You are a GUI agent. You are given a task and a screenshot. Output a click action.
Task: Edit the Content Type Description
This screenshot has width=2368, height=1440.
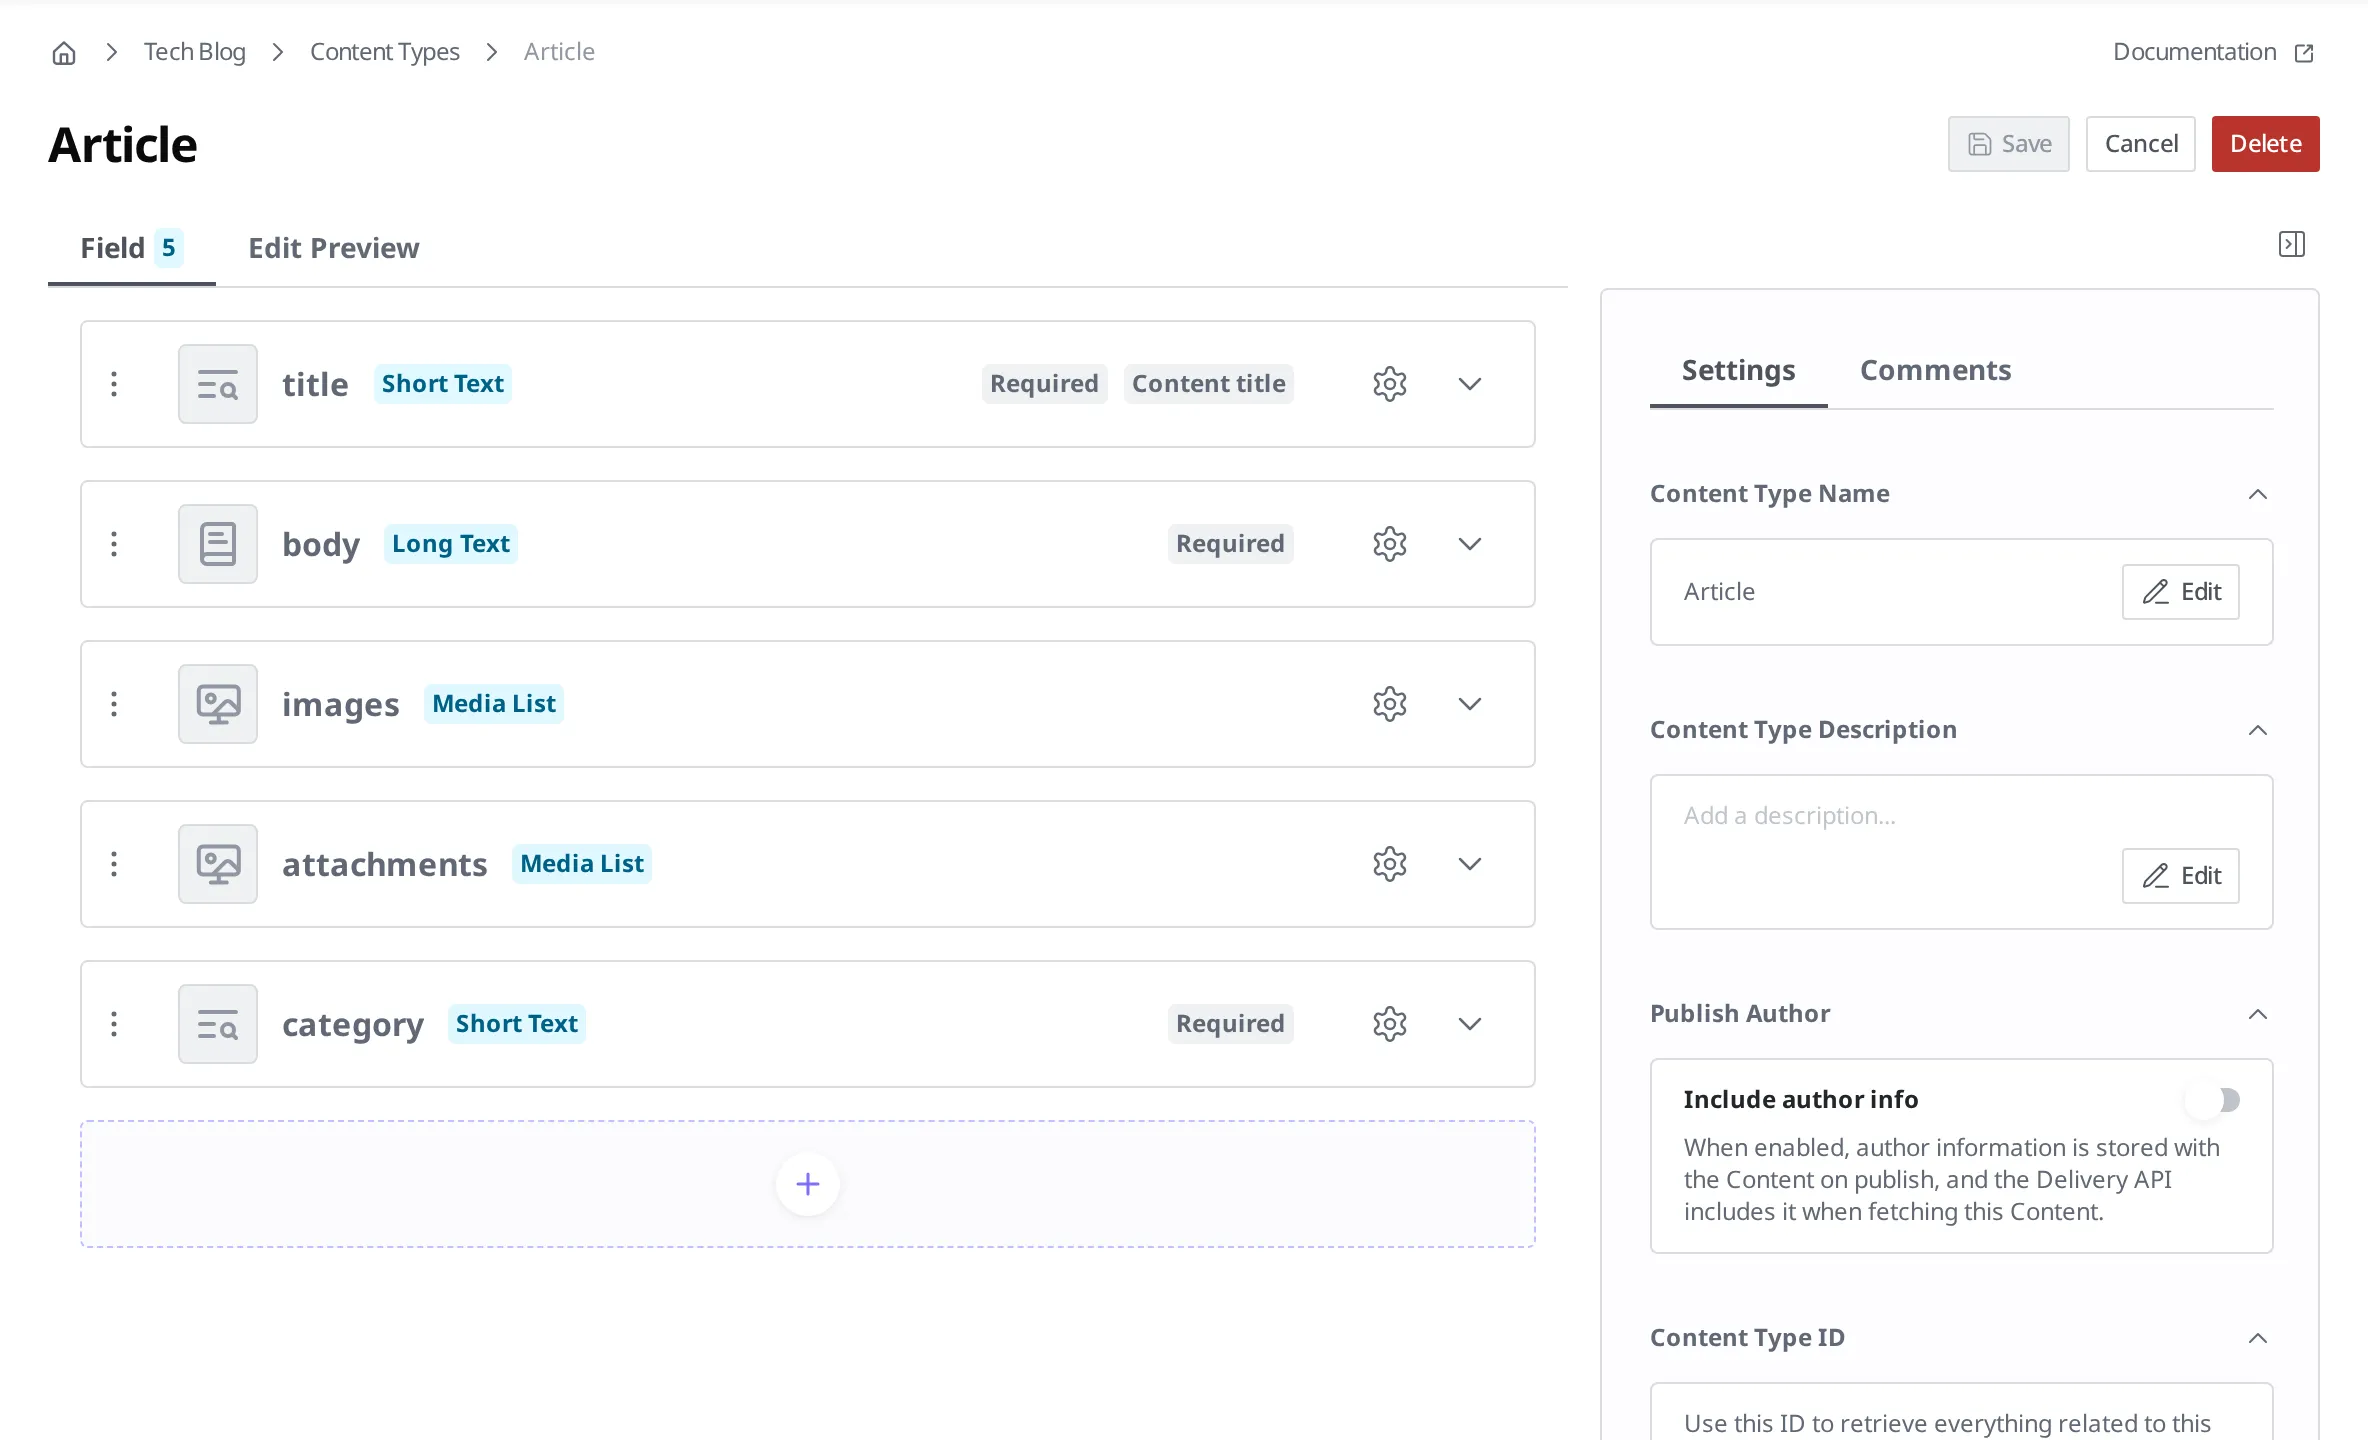(x=2181, y=876)
